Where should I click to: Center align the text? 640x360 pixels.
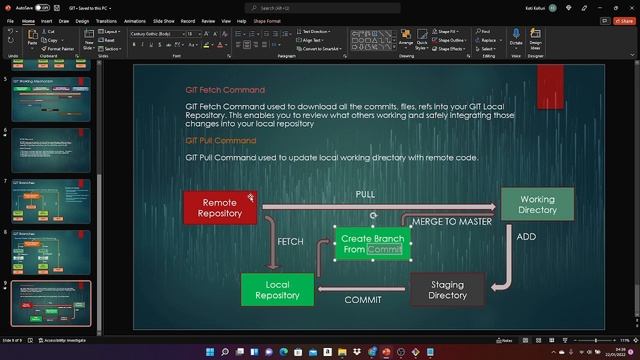[x=247, y=45]
